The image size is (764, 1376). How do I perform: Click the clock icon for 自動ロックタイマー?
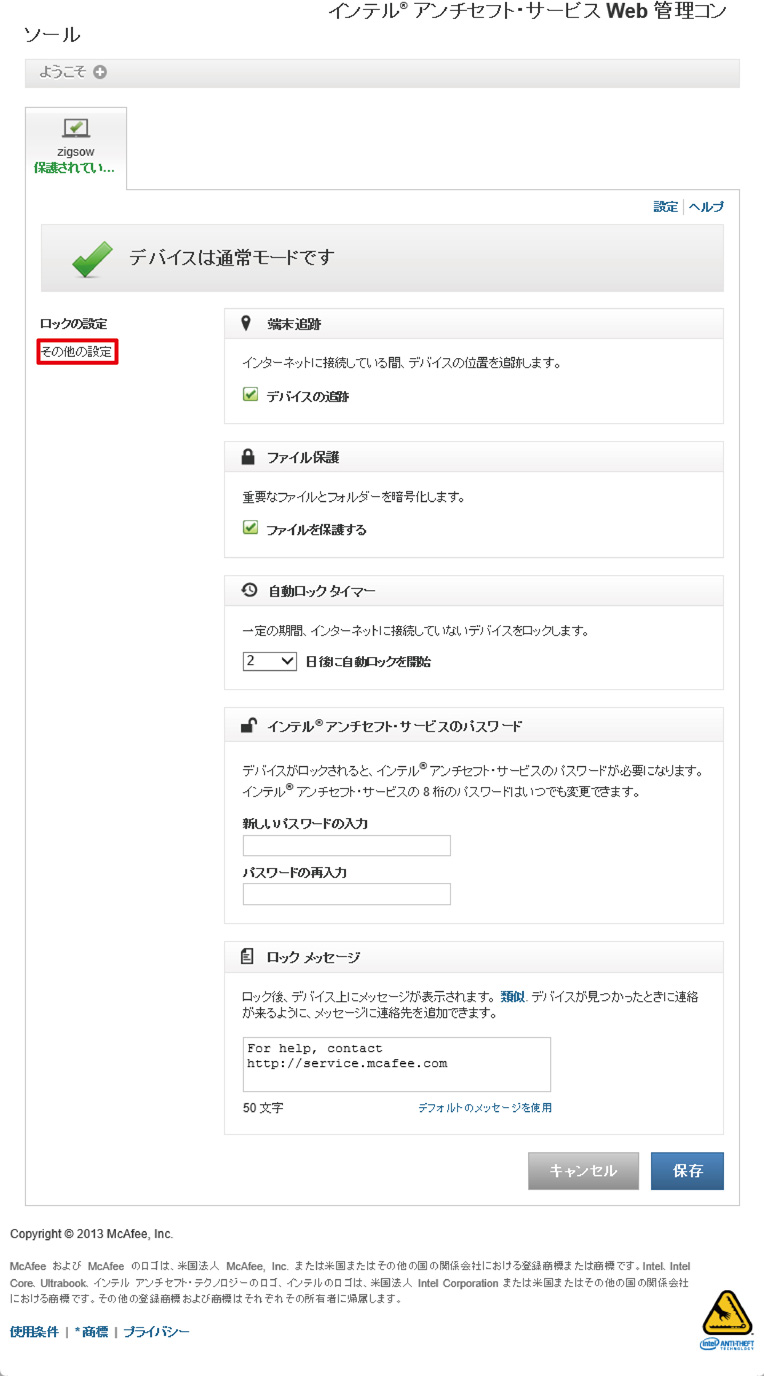pos(250,590)
